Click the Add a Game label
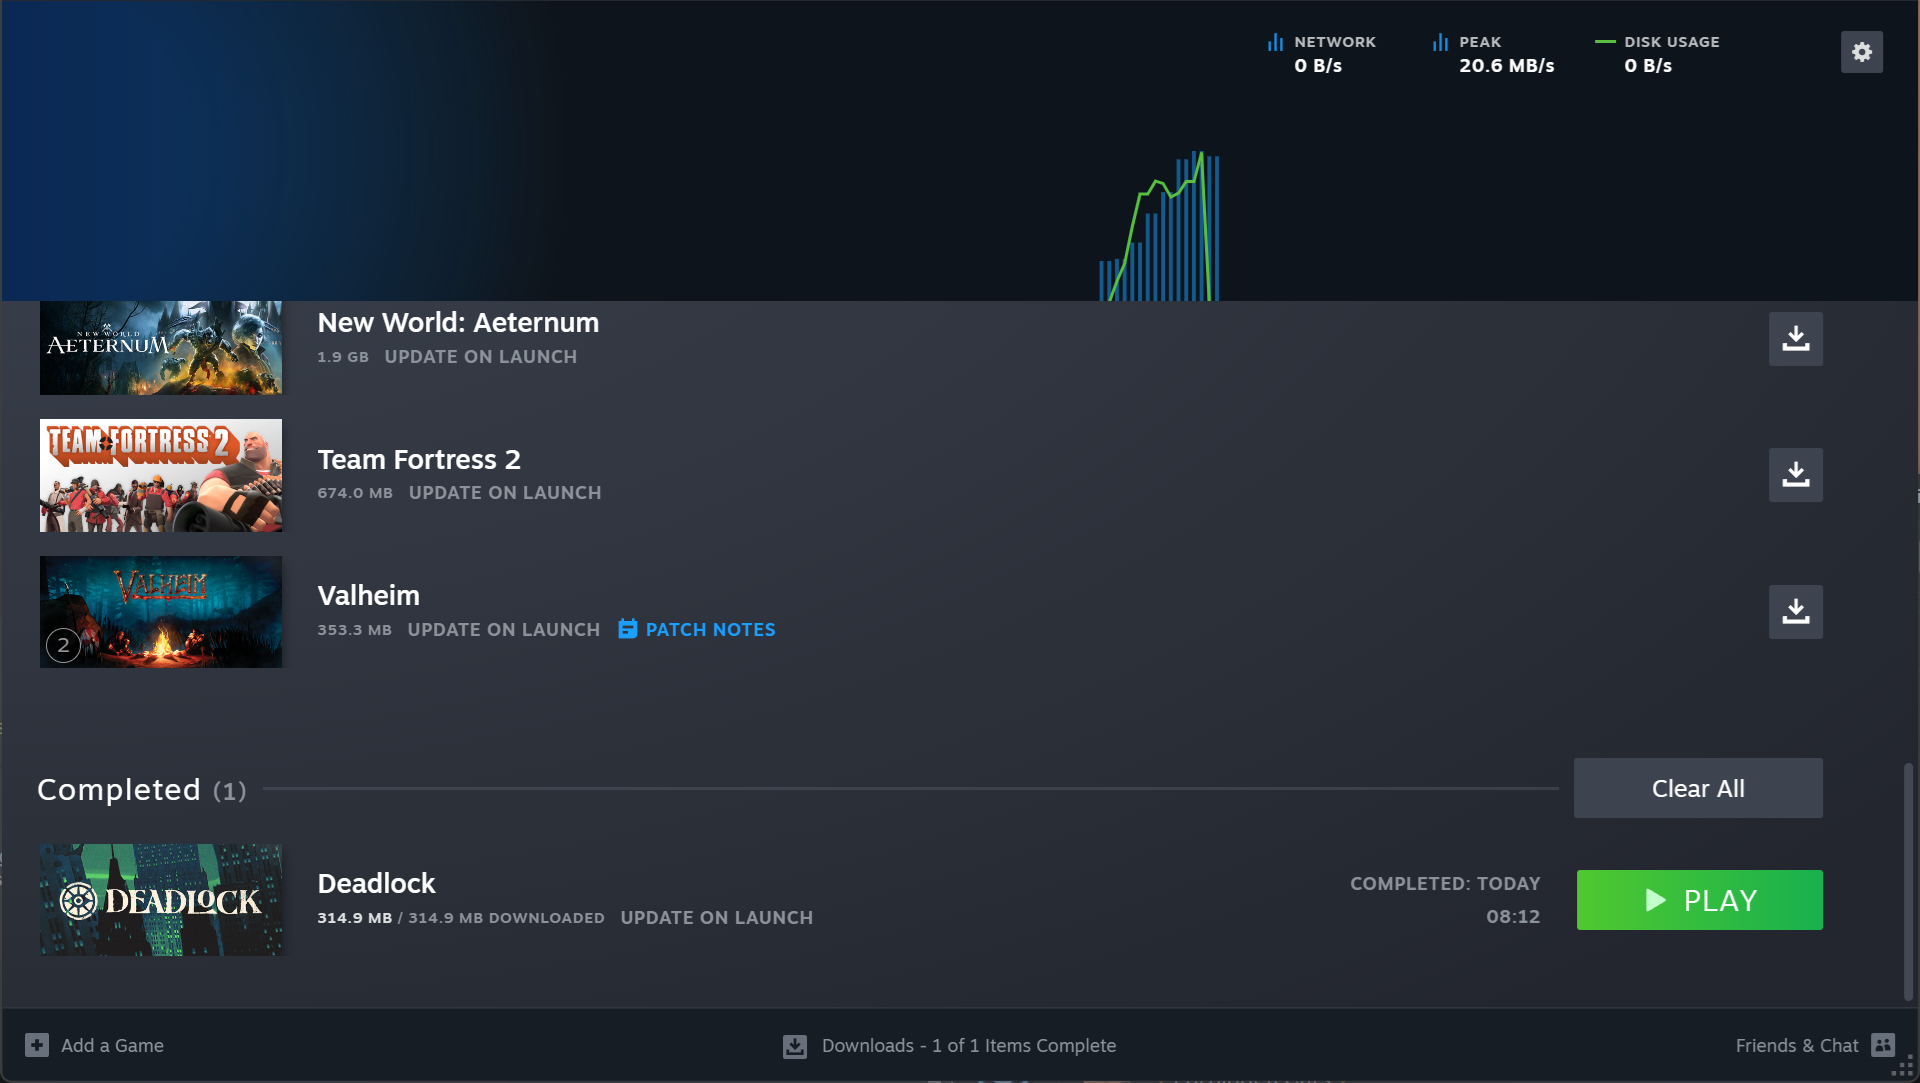The width and height of the screenshot is (1920, 1083). coord(112,1045)
